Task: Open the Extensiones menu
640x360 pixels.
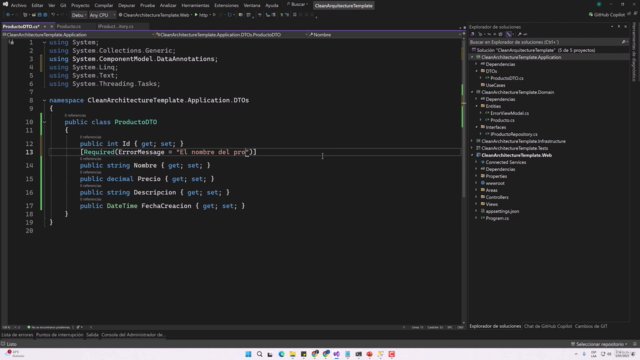Action: coord(226,5)
